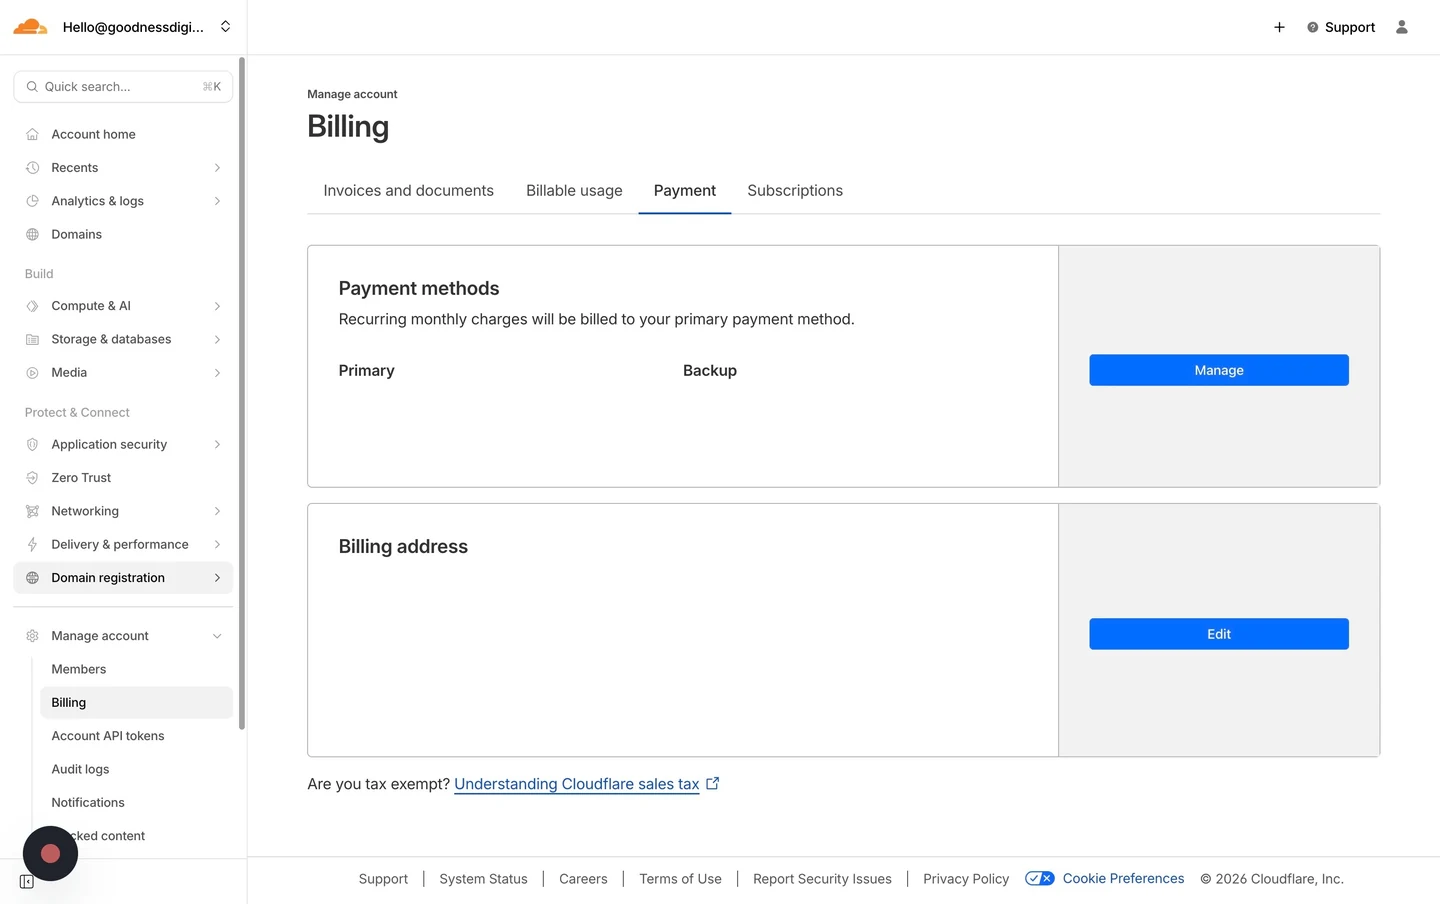Go to the Subscriptions tab
The width and height of the screenshot is (1440, 904).
tap(795, 190)
